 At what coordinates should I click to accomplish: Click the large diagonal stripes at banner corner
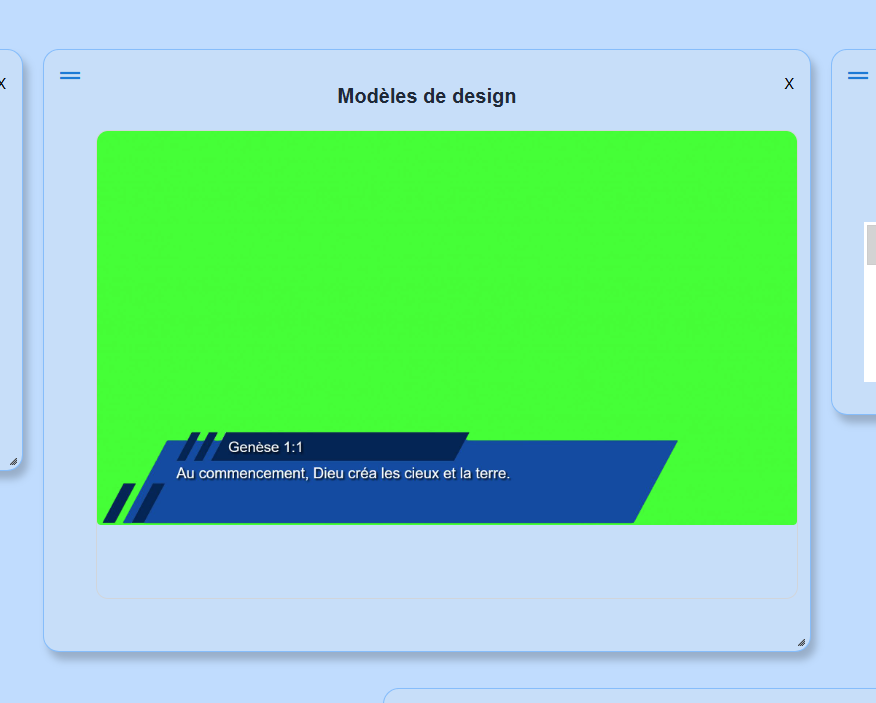133,503
